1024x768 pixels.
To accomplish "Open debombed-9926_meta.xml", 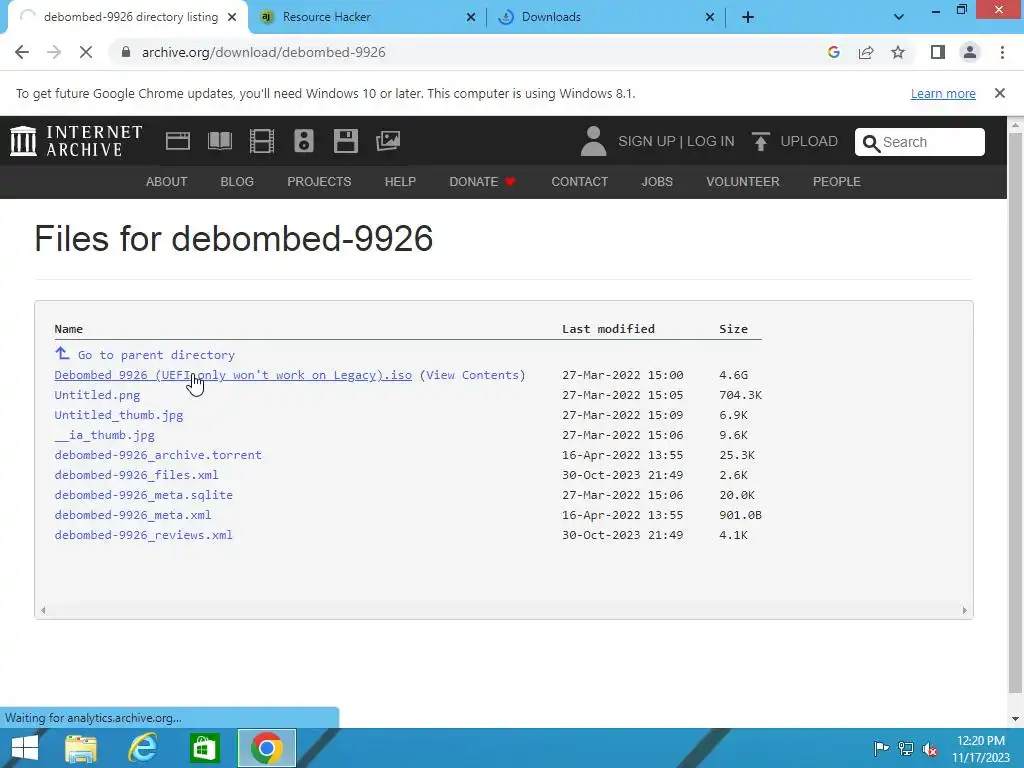I will pos(133,515).
